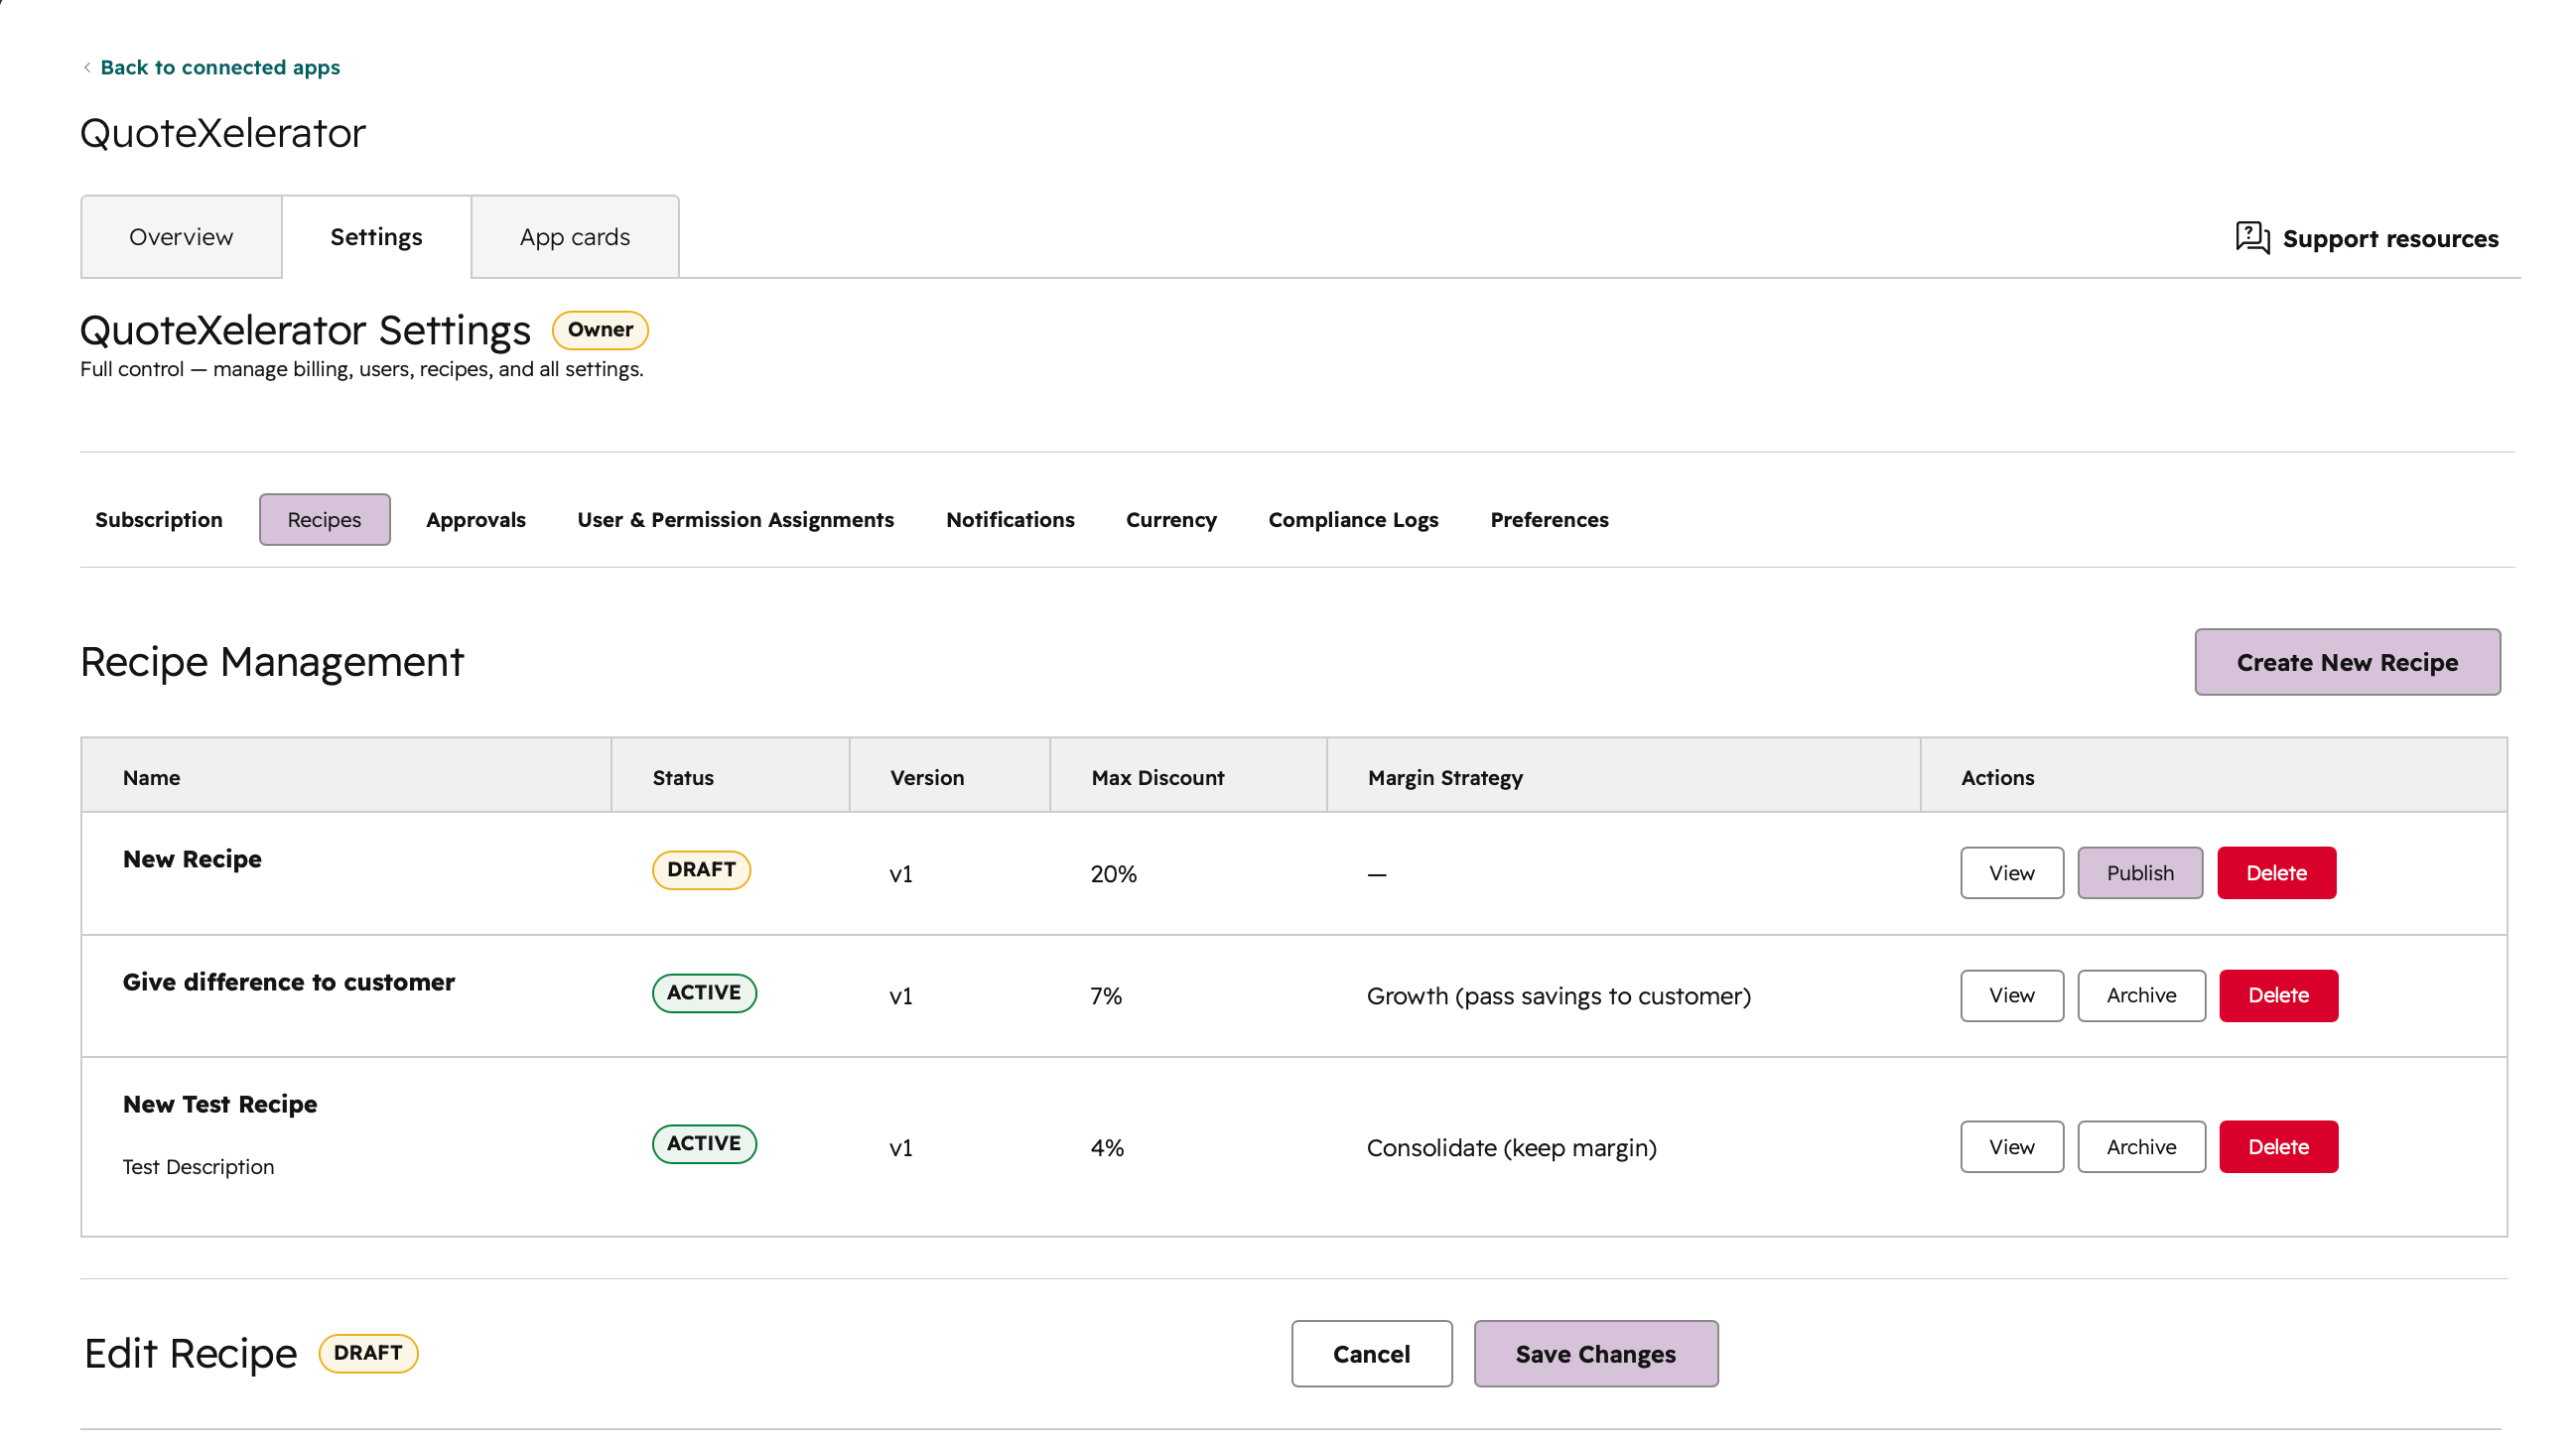Click DRAFT badge next to Edit Recipe
This screenshot has height=1448, width=2576.
[x=368, y=1353]
